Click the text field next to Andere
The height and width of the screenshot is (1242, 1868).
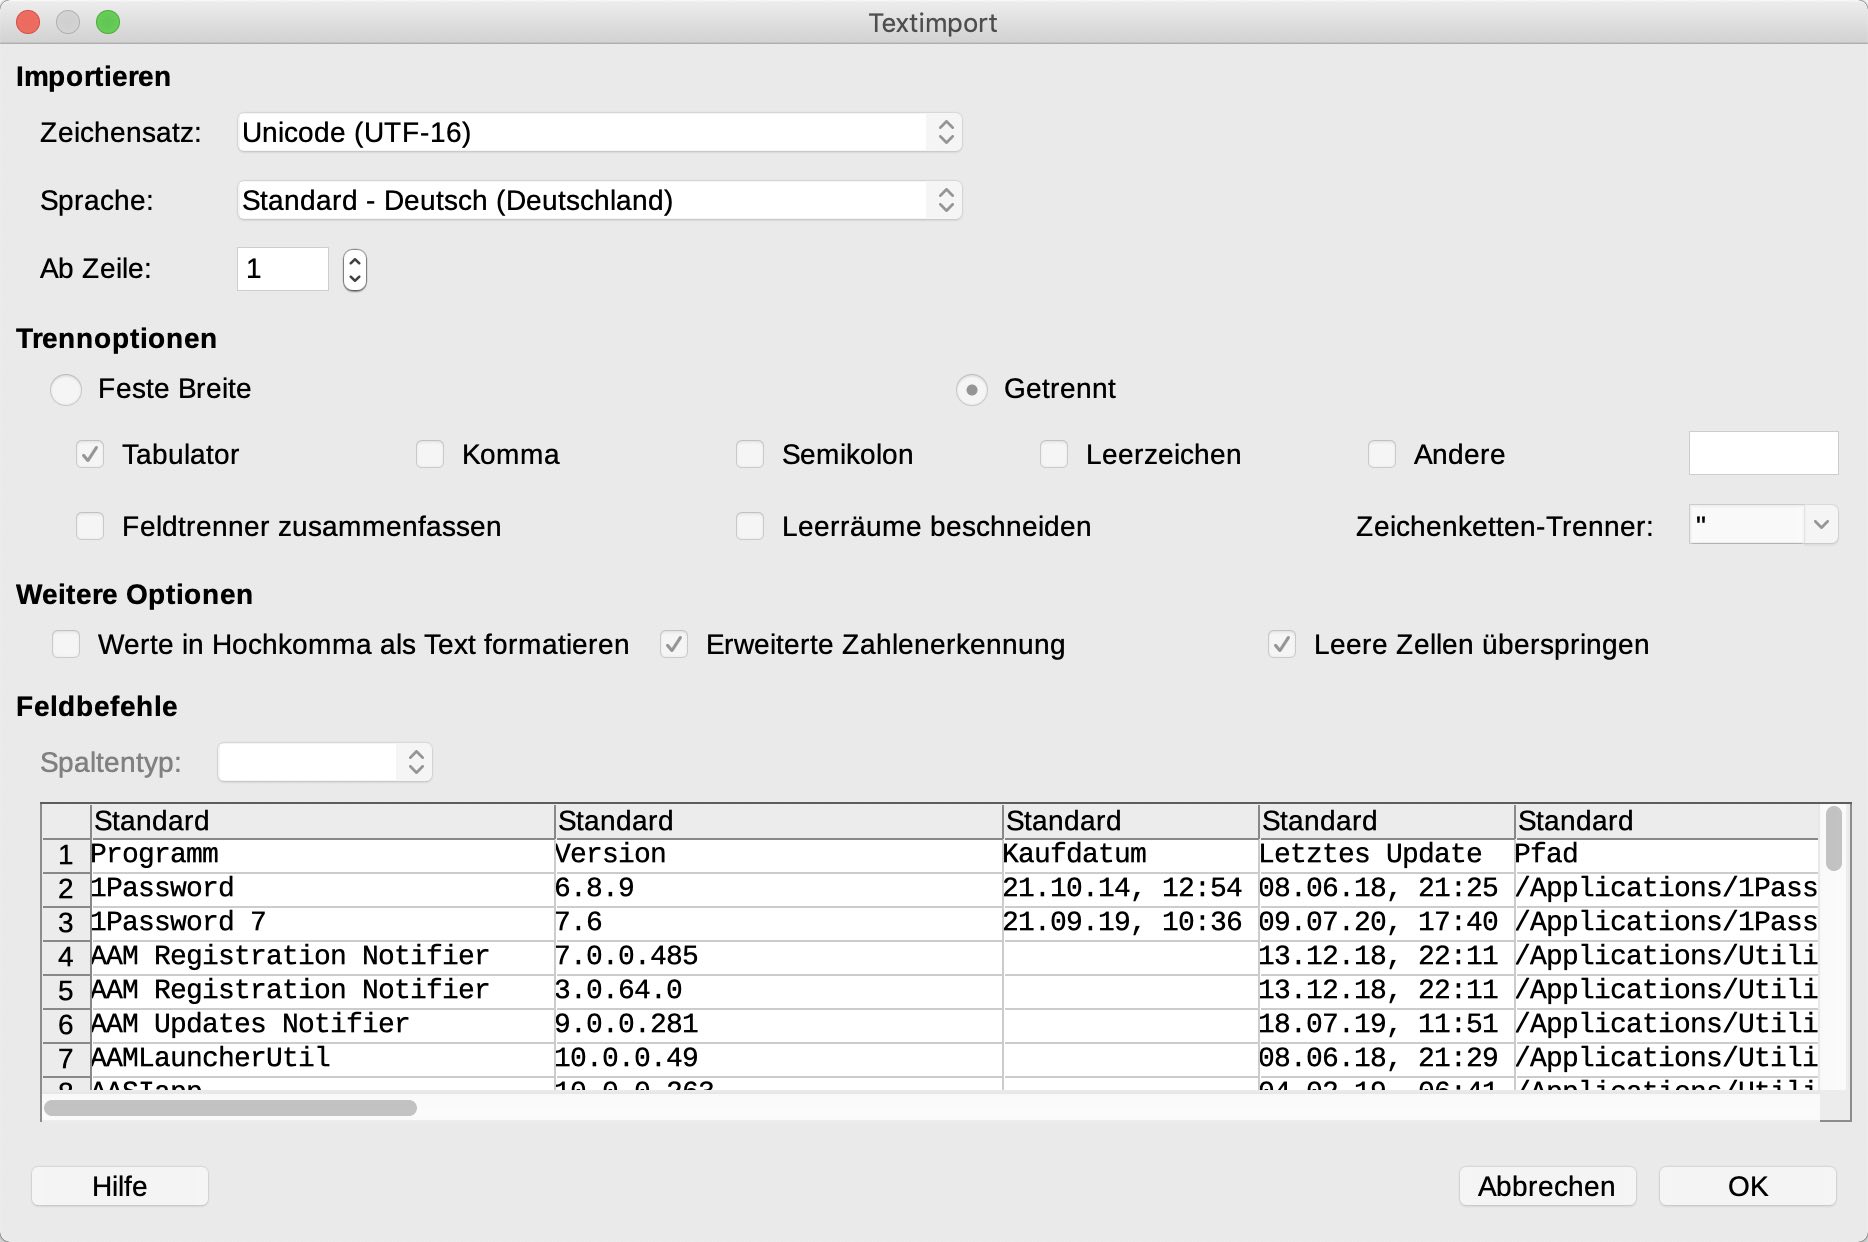(x=1764, y=453)
